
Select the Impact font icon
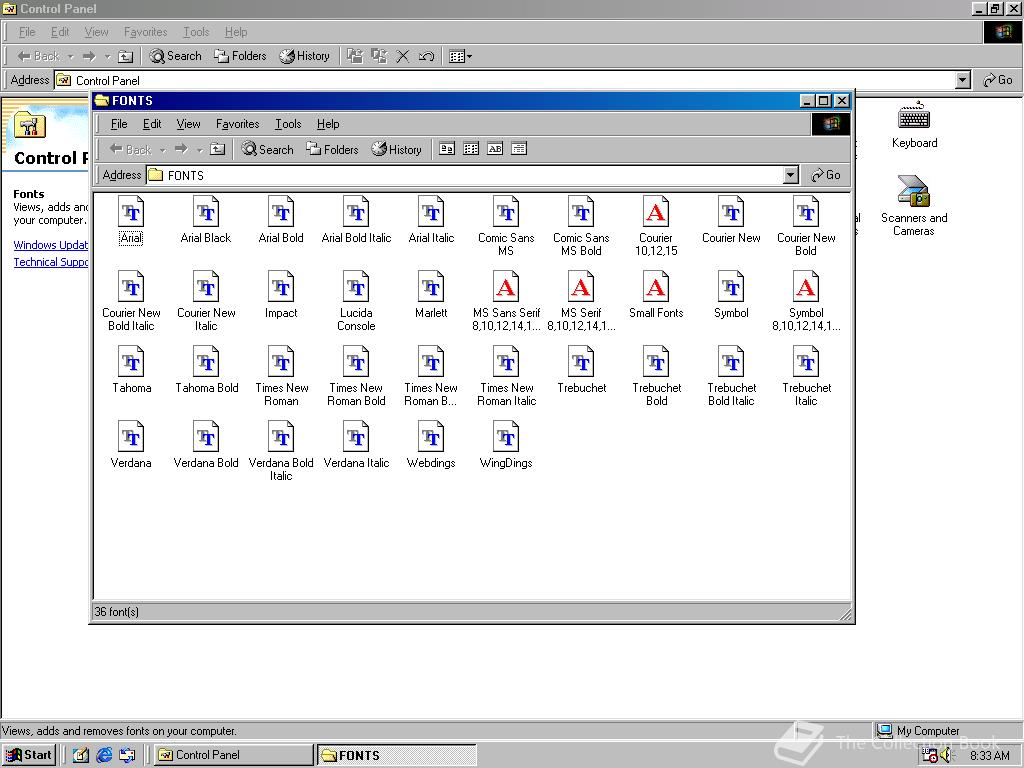(281, 288)
